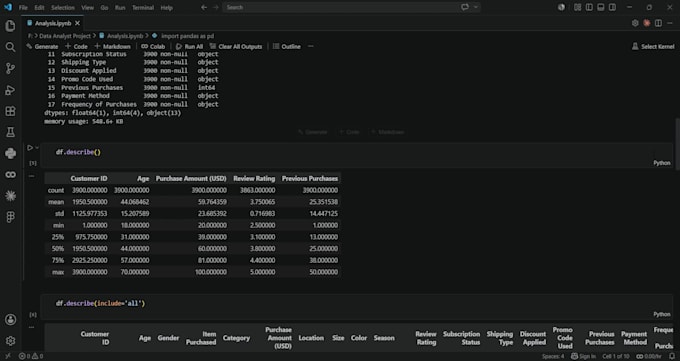Screen dimensions: 680x361
Task: Open the Customize Layout icon
Action: tap(578, 7)
